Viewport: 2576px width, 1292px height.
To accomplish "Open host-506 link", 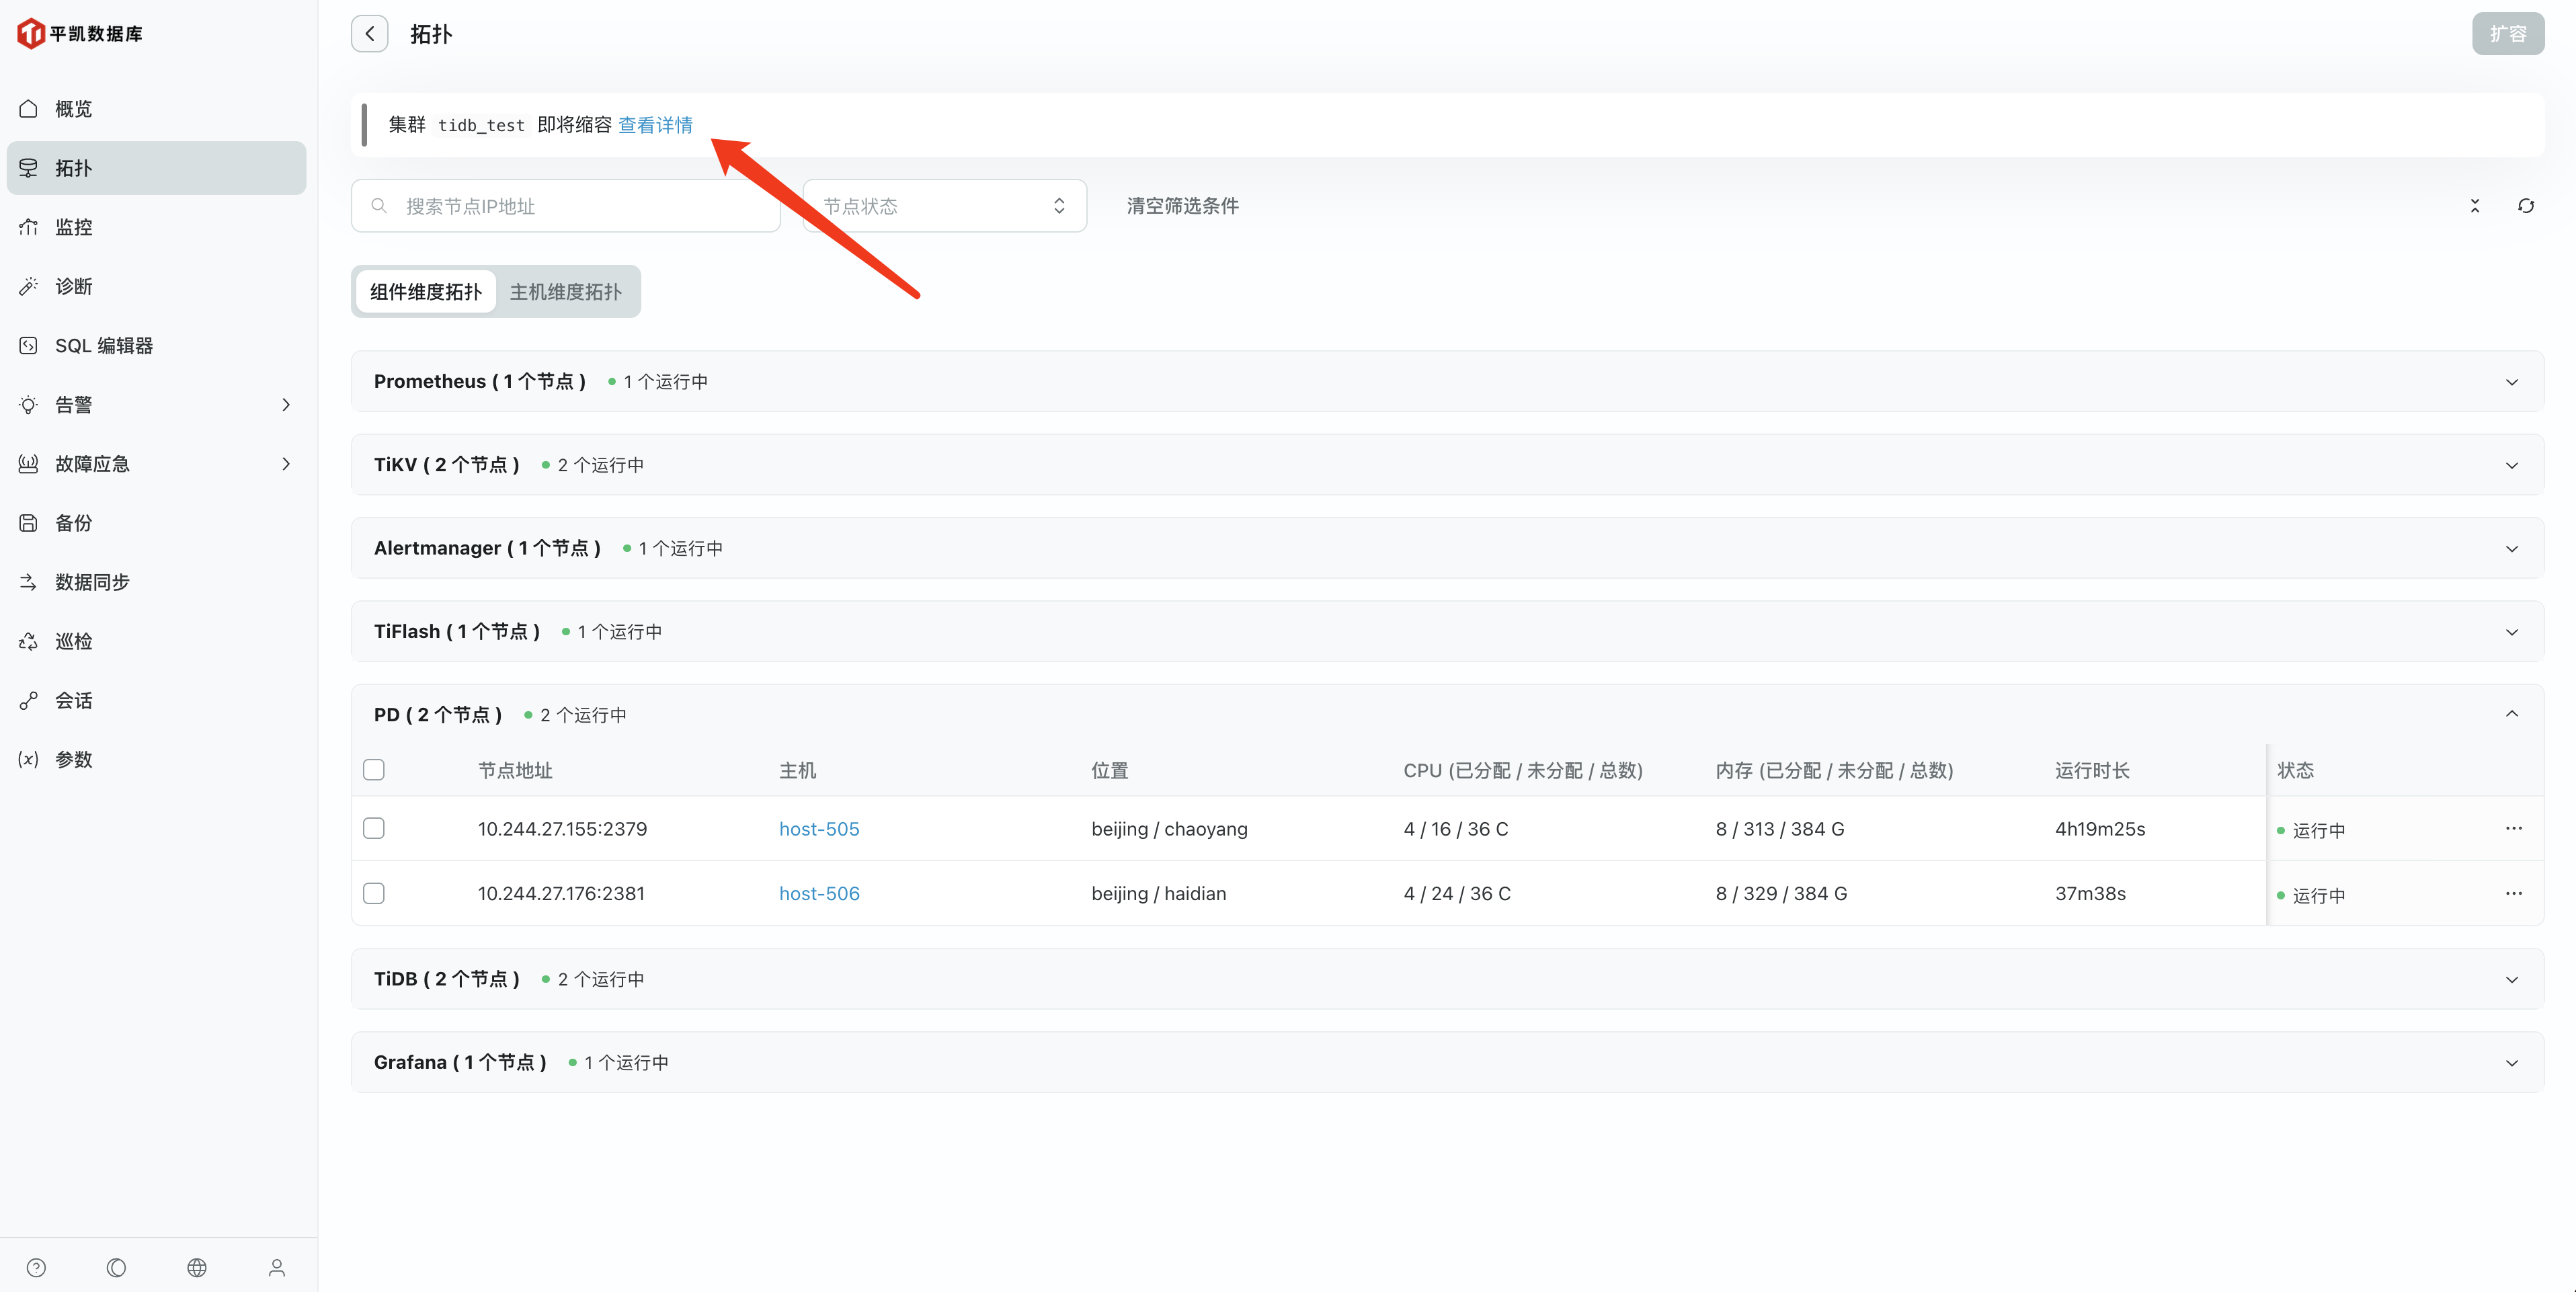I will [x=819, y=893].
